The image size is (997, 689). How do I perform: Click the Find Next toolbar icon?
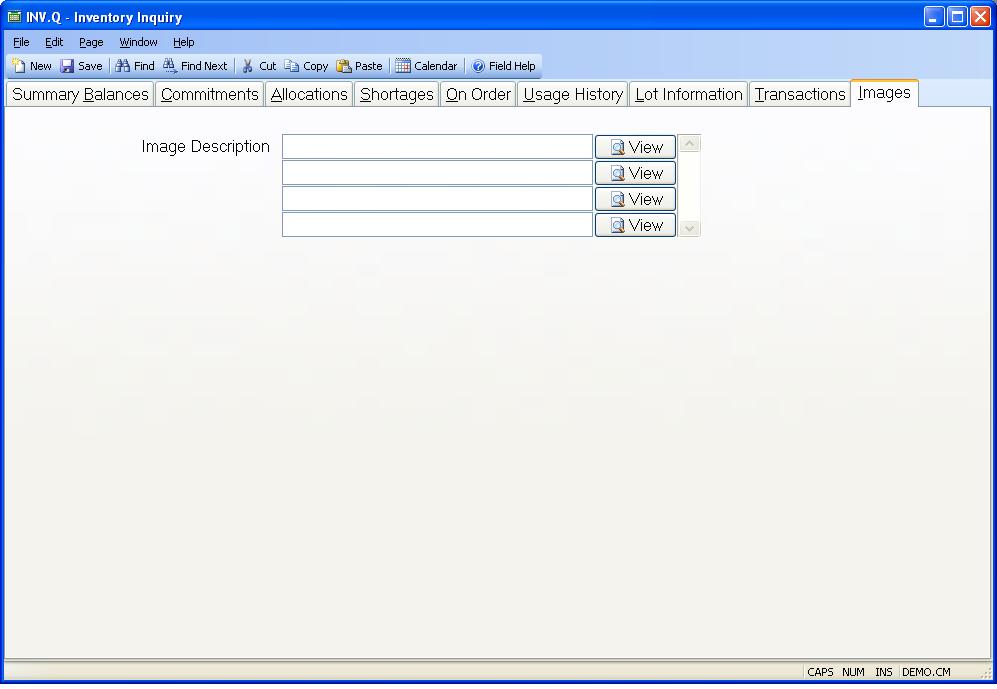(170, 66)
